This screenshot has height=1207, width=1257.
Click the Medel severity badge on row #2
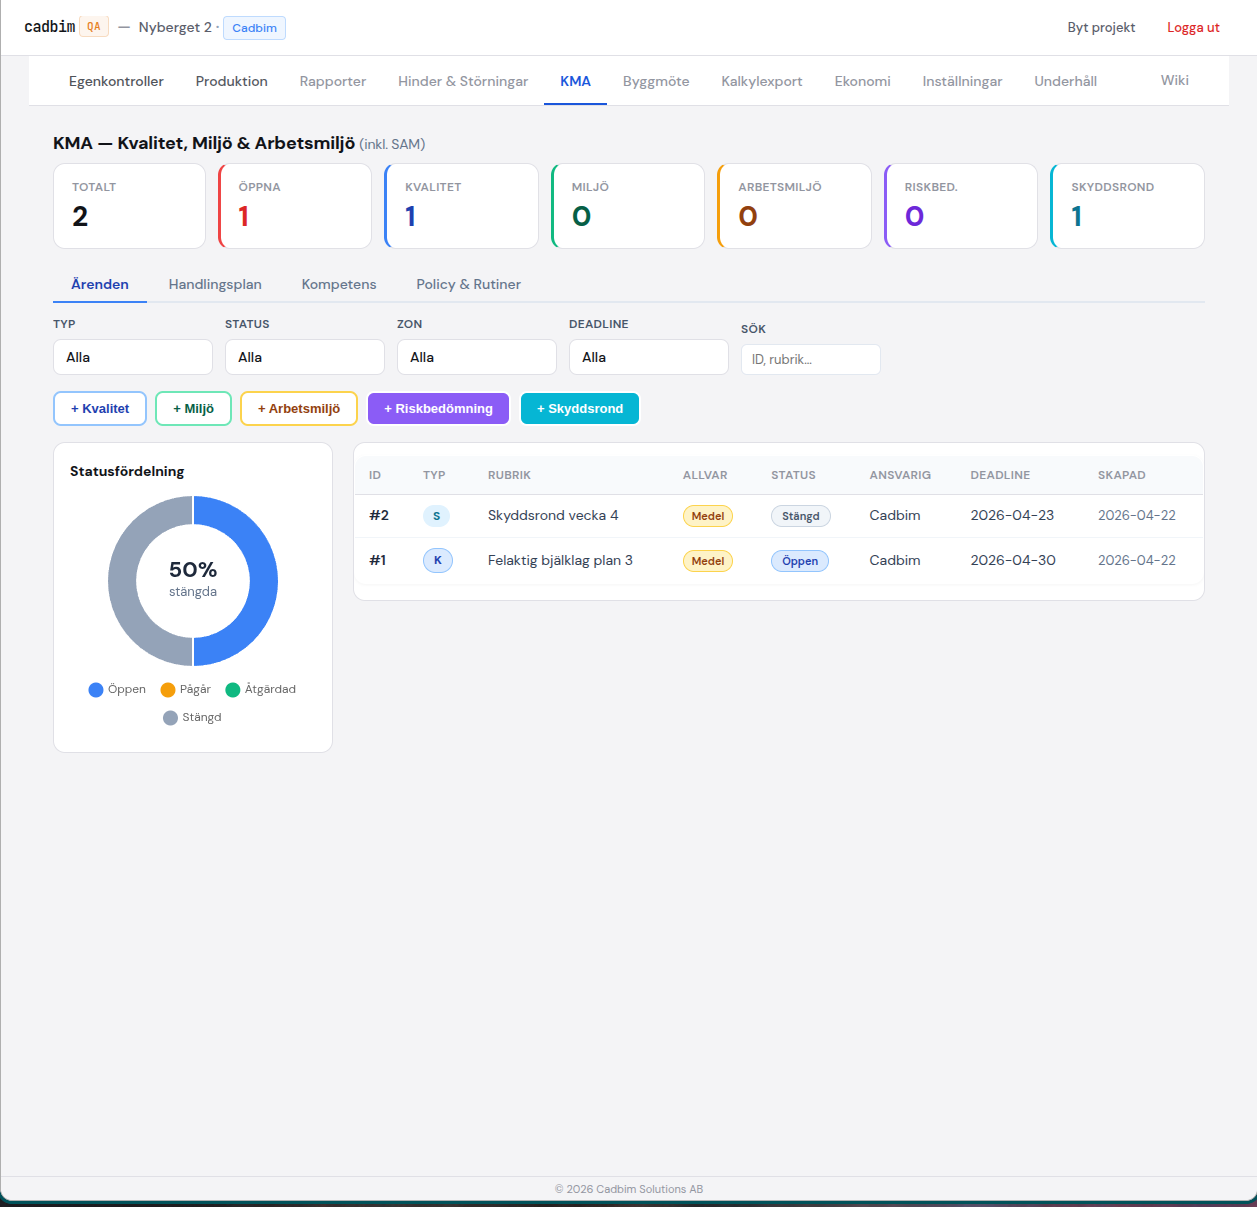coord(707,516)
